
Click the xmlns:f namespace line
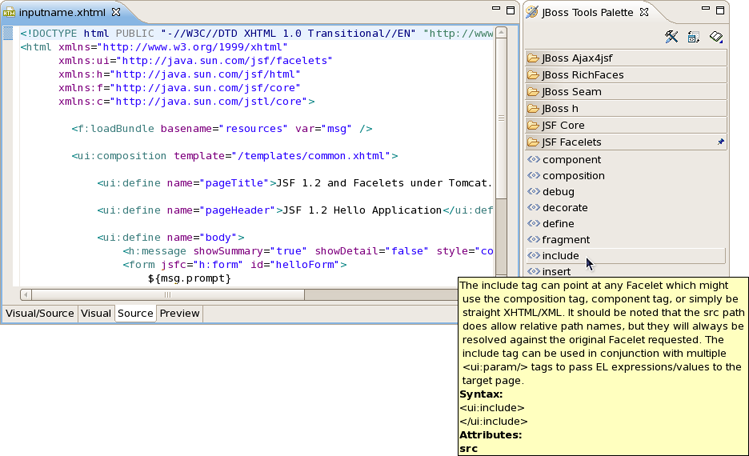180,88
